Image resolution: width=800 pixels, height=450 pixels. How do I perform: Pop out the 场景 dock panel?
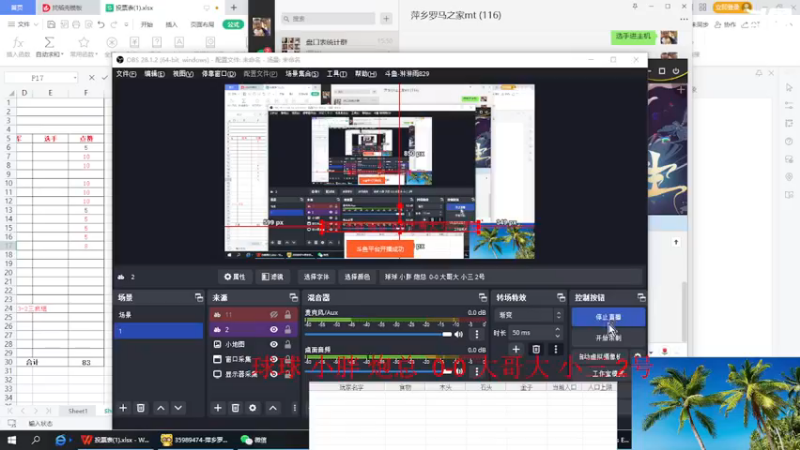[198, 297]
